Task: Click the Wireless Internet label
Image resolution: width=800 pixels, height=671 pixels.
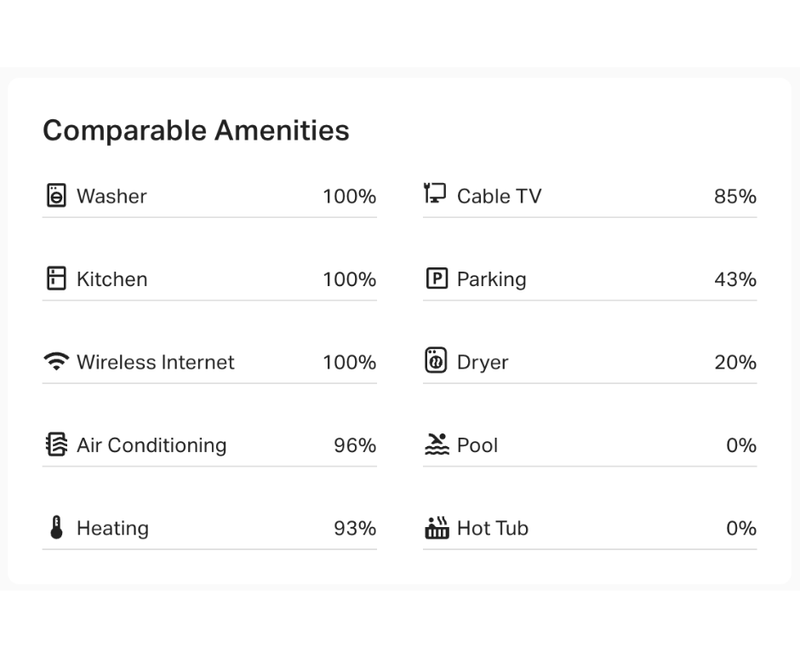Action: point(155,362)
